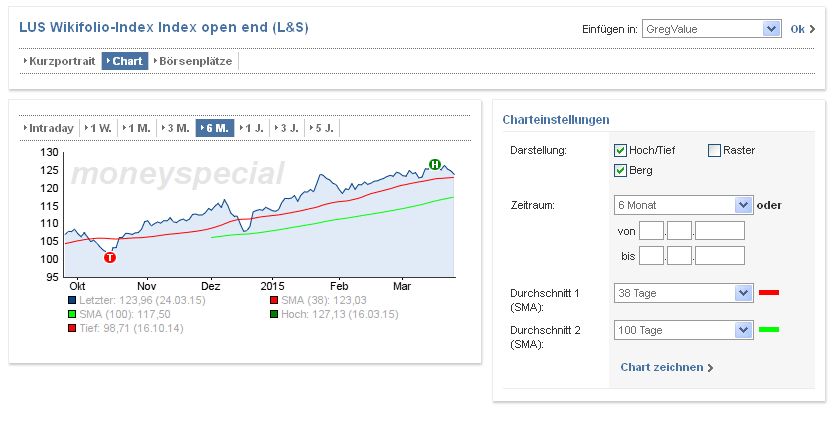Select the 1 J. time range
This screenshot has height=424, width=836.
(x=254, y=128)
